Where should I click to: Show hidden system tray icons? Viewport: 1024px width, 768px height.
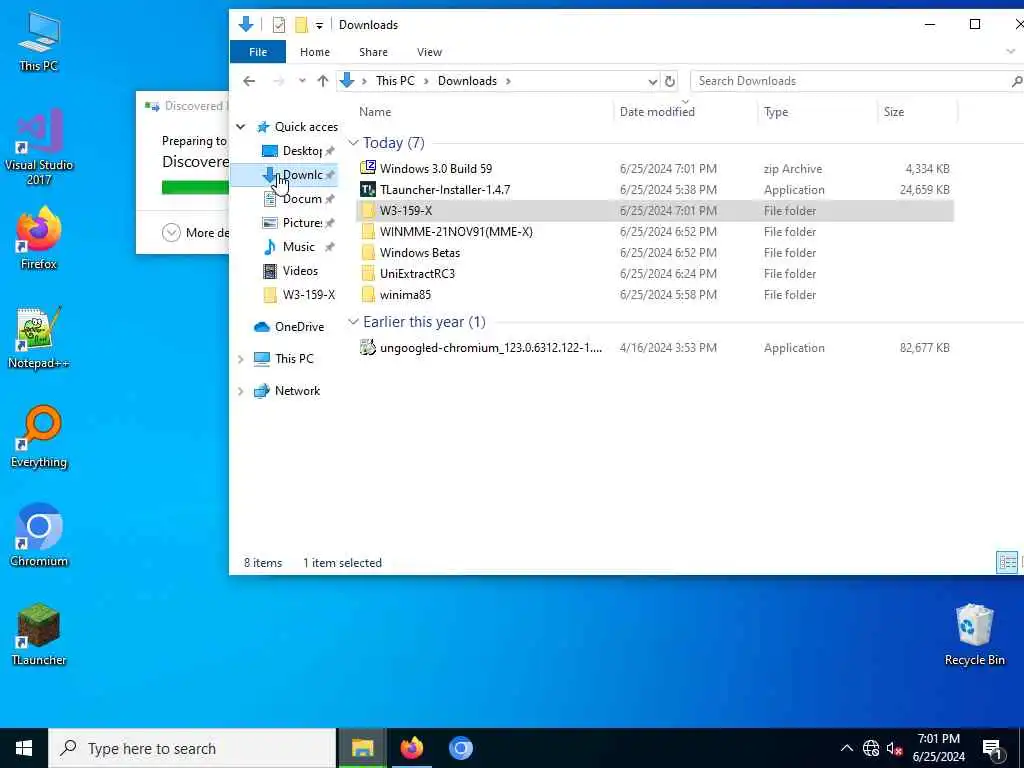coord(846,748)
